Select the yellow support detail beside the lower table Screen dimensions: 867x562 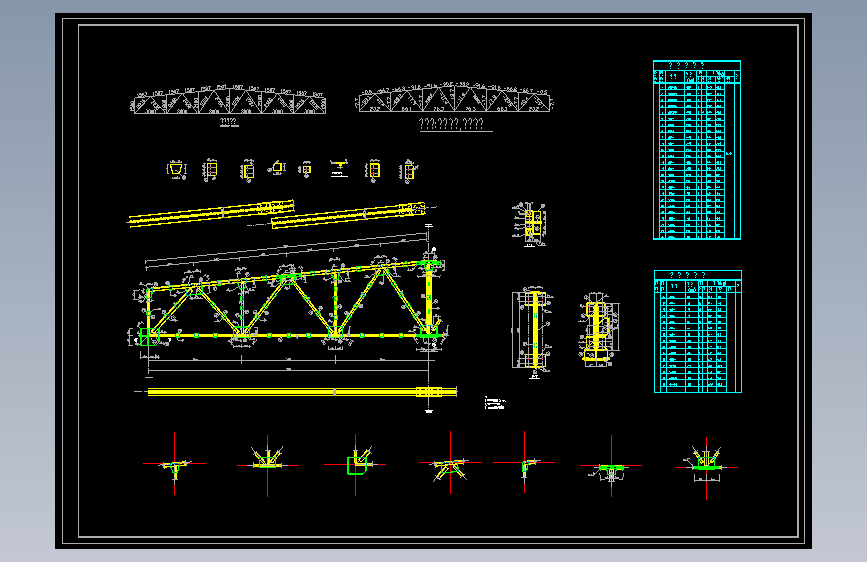pyautogui.click(x=598, y=329)
